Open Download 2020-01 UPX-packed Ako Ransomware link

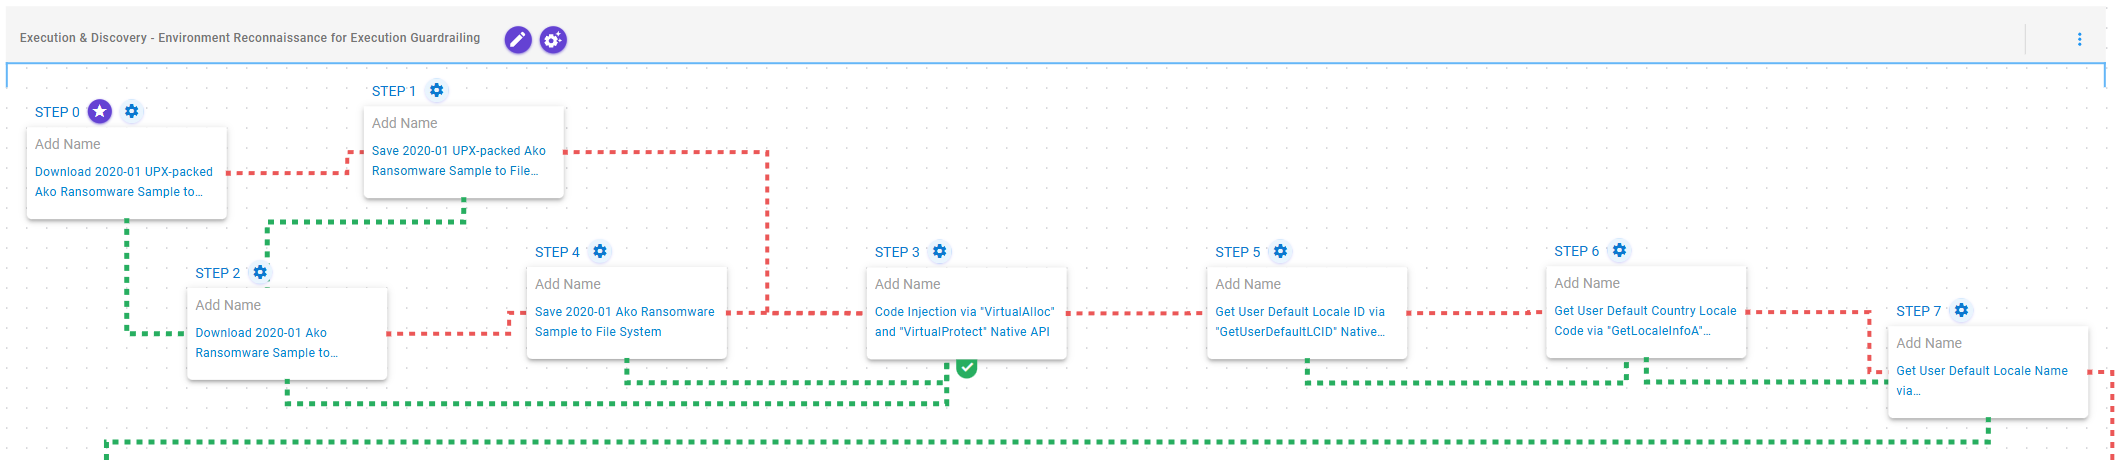[x=123, y=181]
